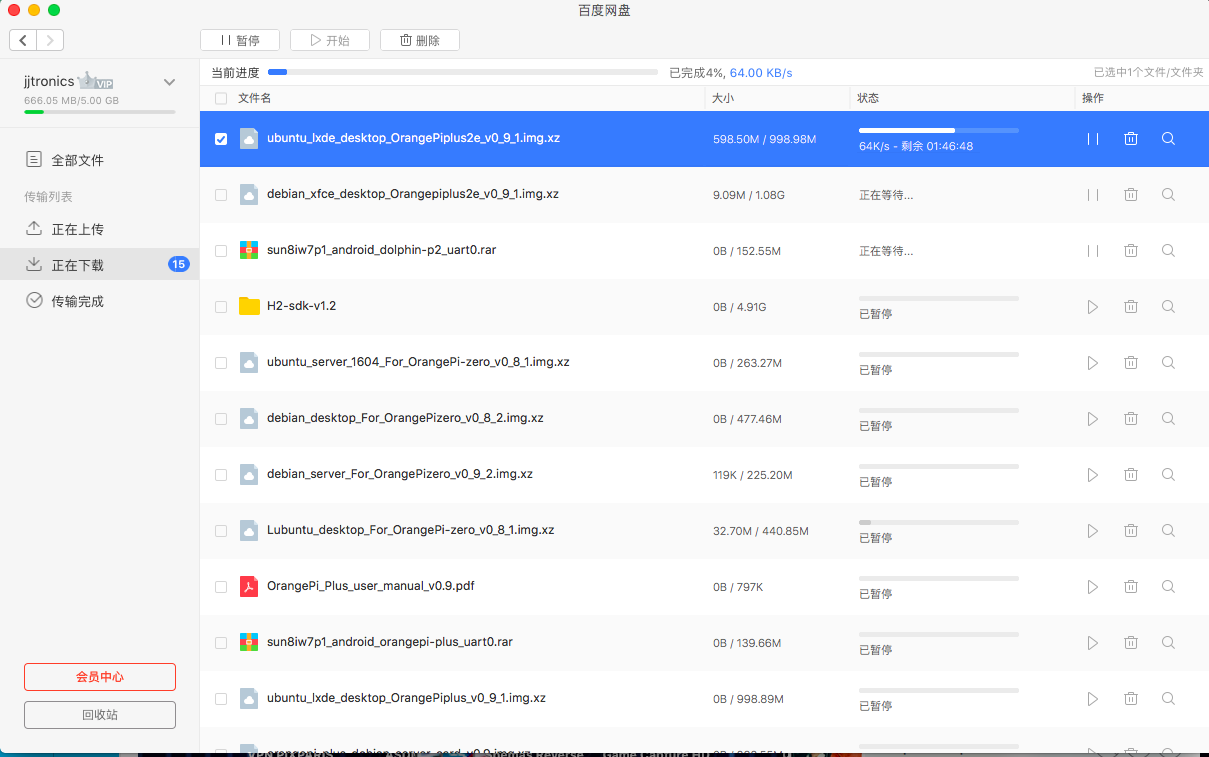Open 回收站 recycle bin
The width and height of the screenshot is (1209, 757).
pos(100,715)
